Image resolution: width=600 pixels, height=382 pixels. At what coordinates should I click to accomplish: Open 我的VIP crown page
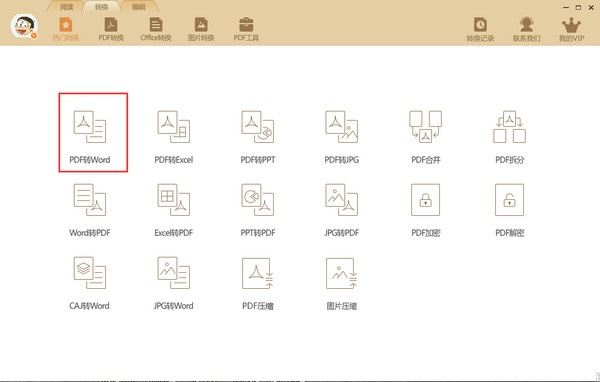(571, 29)
